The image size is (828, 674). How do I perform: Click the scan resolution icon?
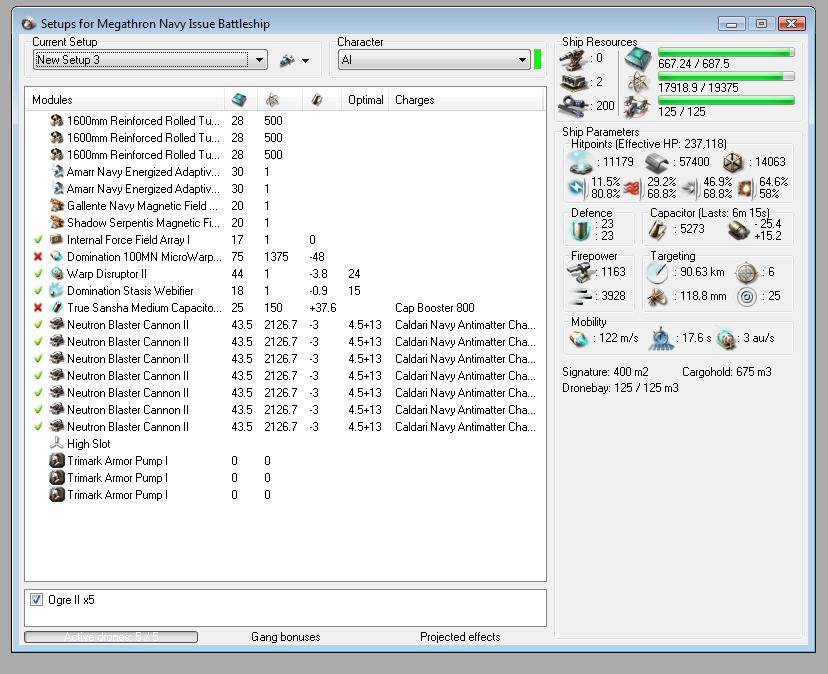pos(657,297)
